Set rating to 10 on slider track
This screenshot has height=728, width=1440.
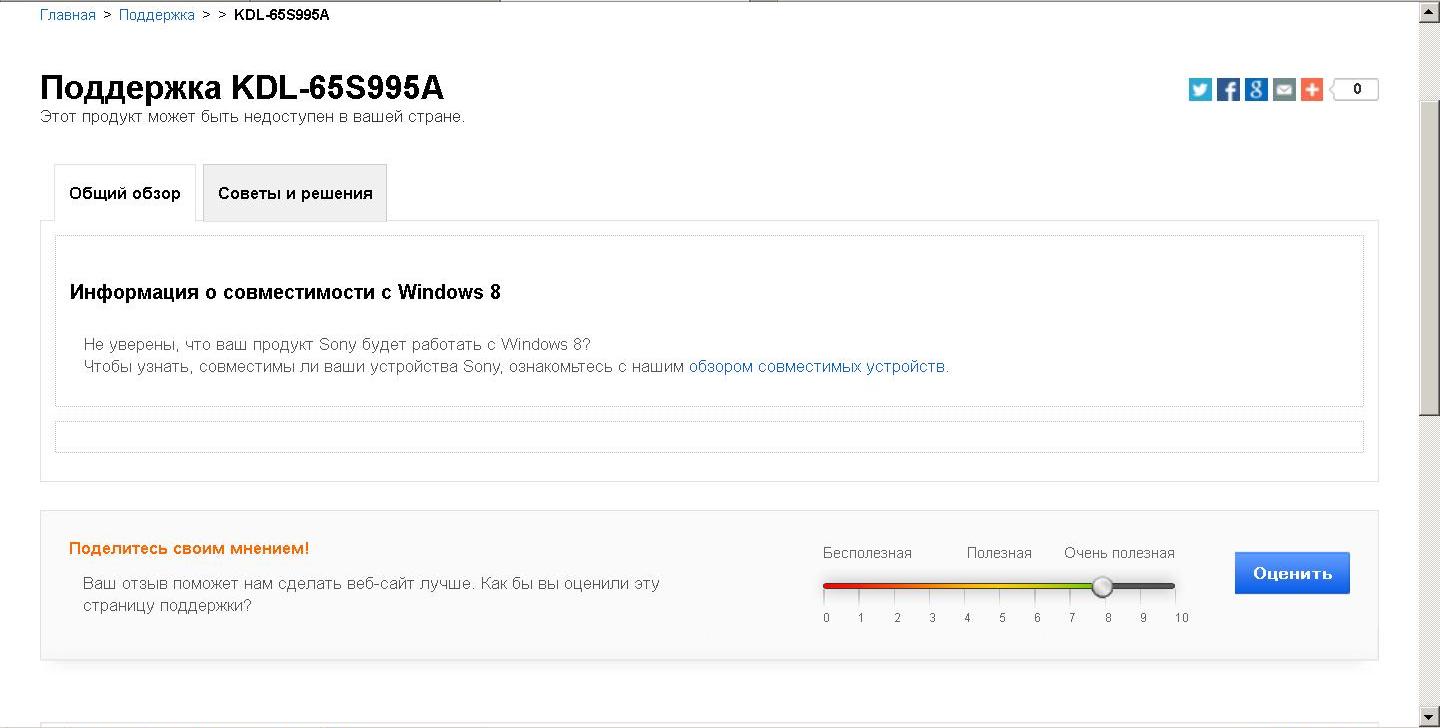tap(1173, 586)
